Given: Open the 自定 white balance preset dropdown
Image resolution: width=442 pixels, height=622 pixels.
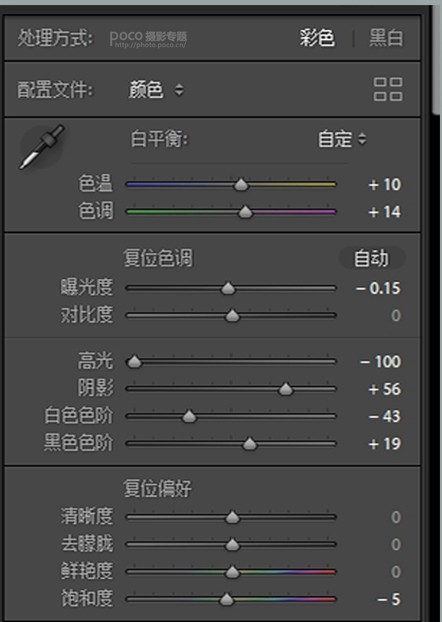Looking at the screenshot, I should coord(342,139).
